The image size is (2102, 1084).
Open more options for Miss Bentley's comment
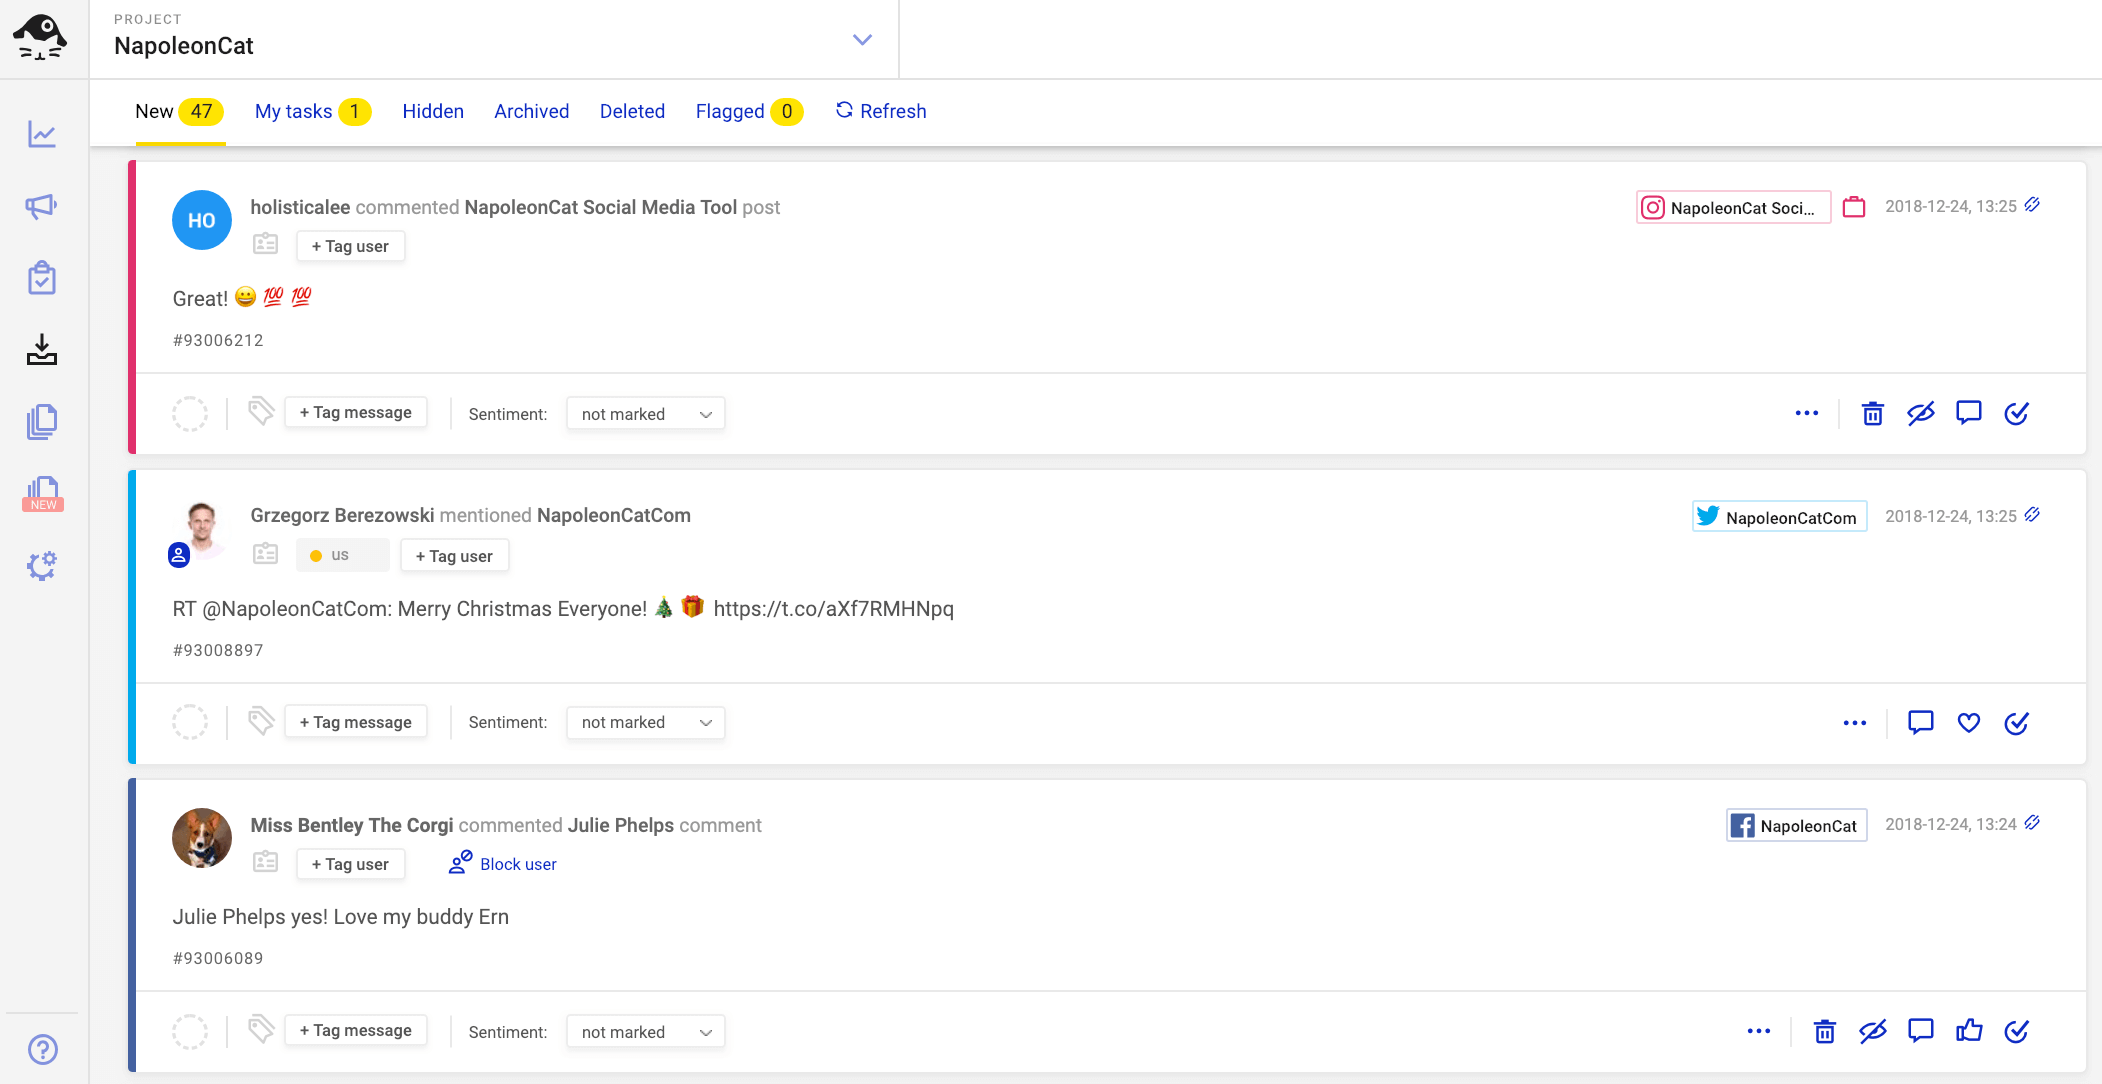pos(1759,1031)
